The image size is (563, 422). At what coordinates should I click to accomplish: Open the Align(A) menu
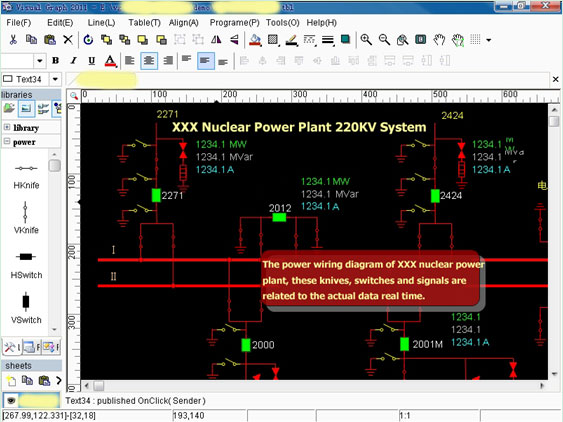coord(183,23)
